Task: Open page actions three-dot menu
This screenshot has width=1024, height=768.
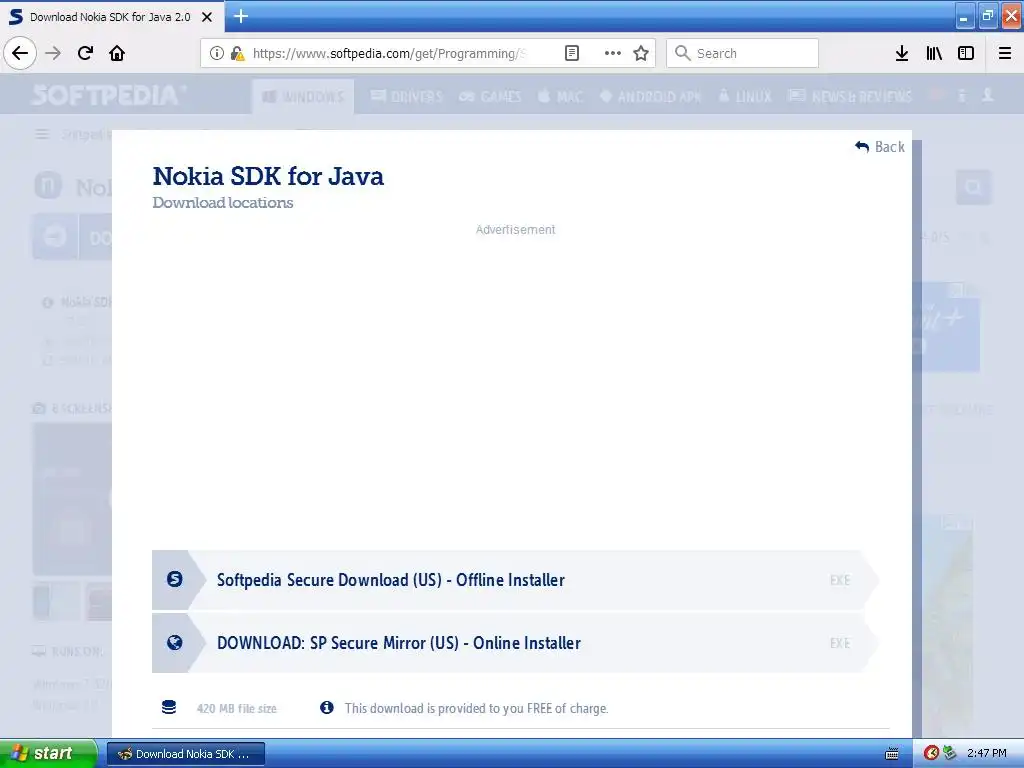Action: coord(613,53)
